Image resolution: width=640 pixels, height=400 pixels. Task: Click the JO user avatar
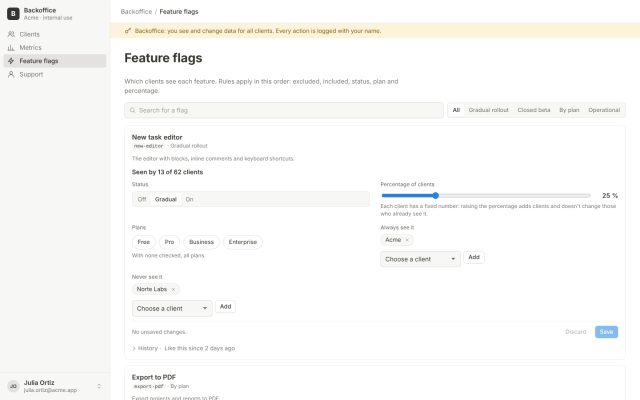13,386
